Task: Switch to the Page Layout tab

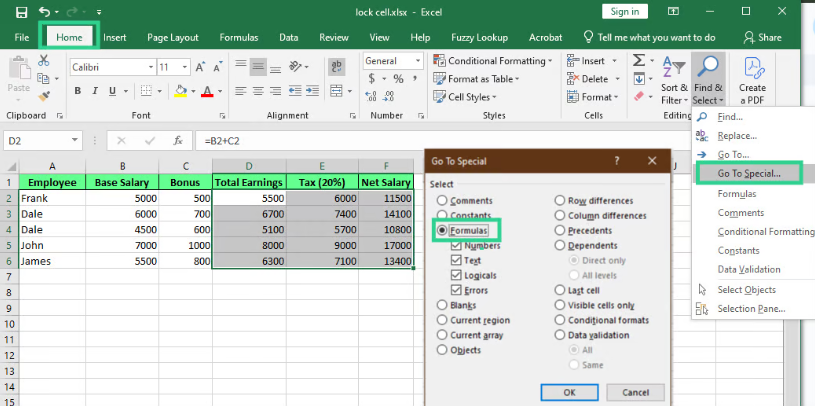Action: point(172,37)
